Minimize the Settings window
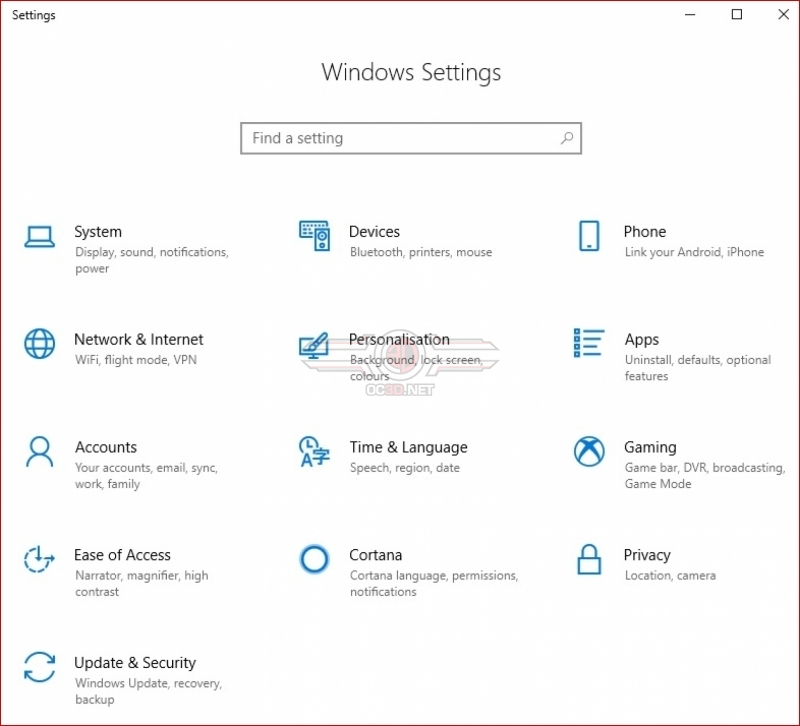The image size is (800, 726). [690, 15]
